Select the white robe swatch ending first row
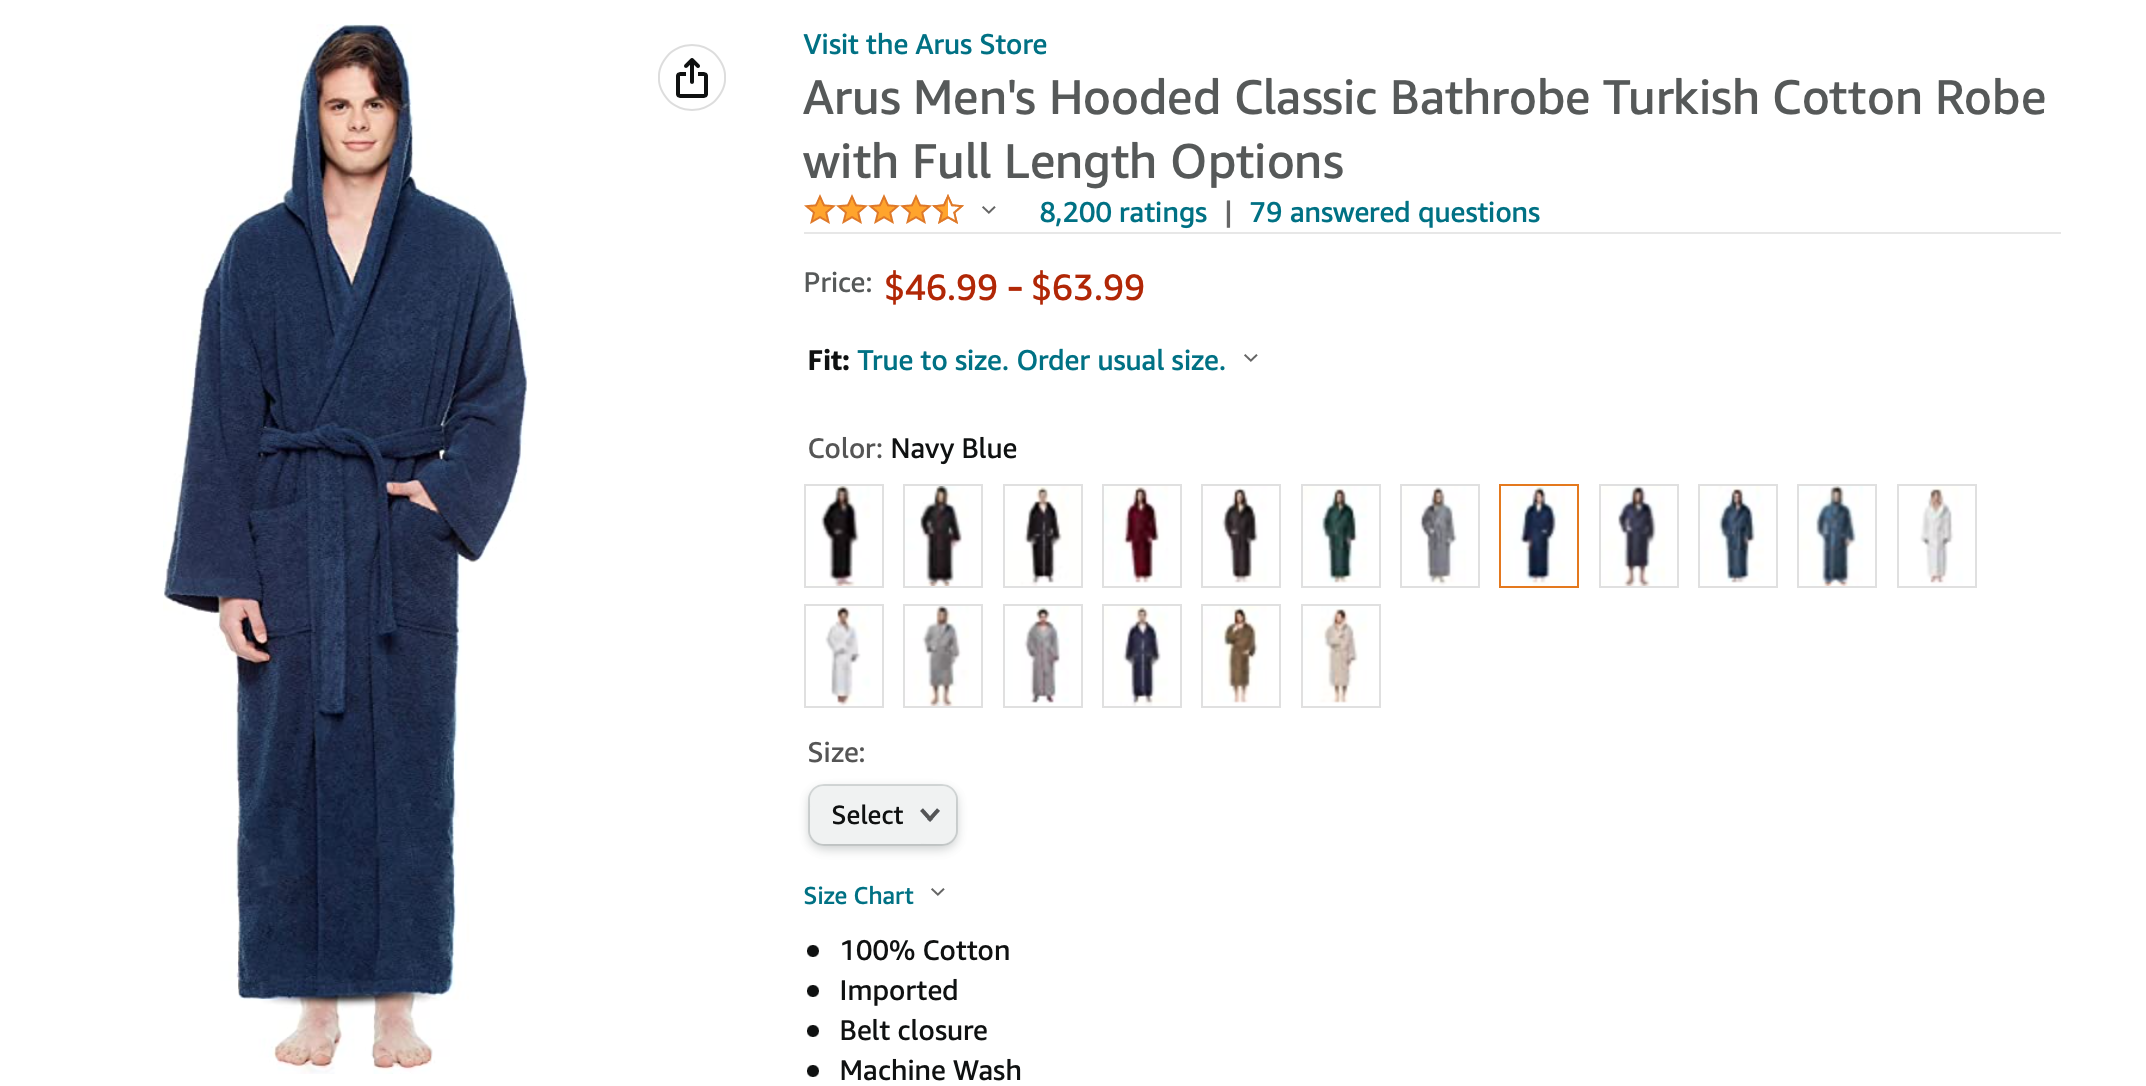Screen dimensions: 2146x1086 click(1937, 536)
